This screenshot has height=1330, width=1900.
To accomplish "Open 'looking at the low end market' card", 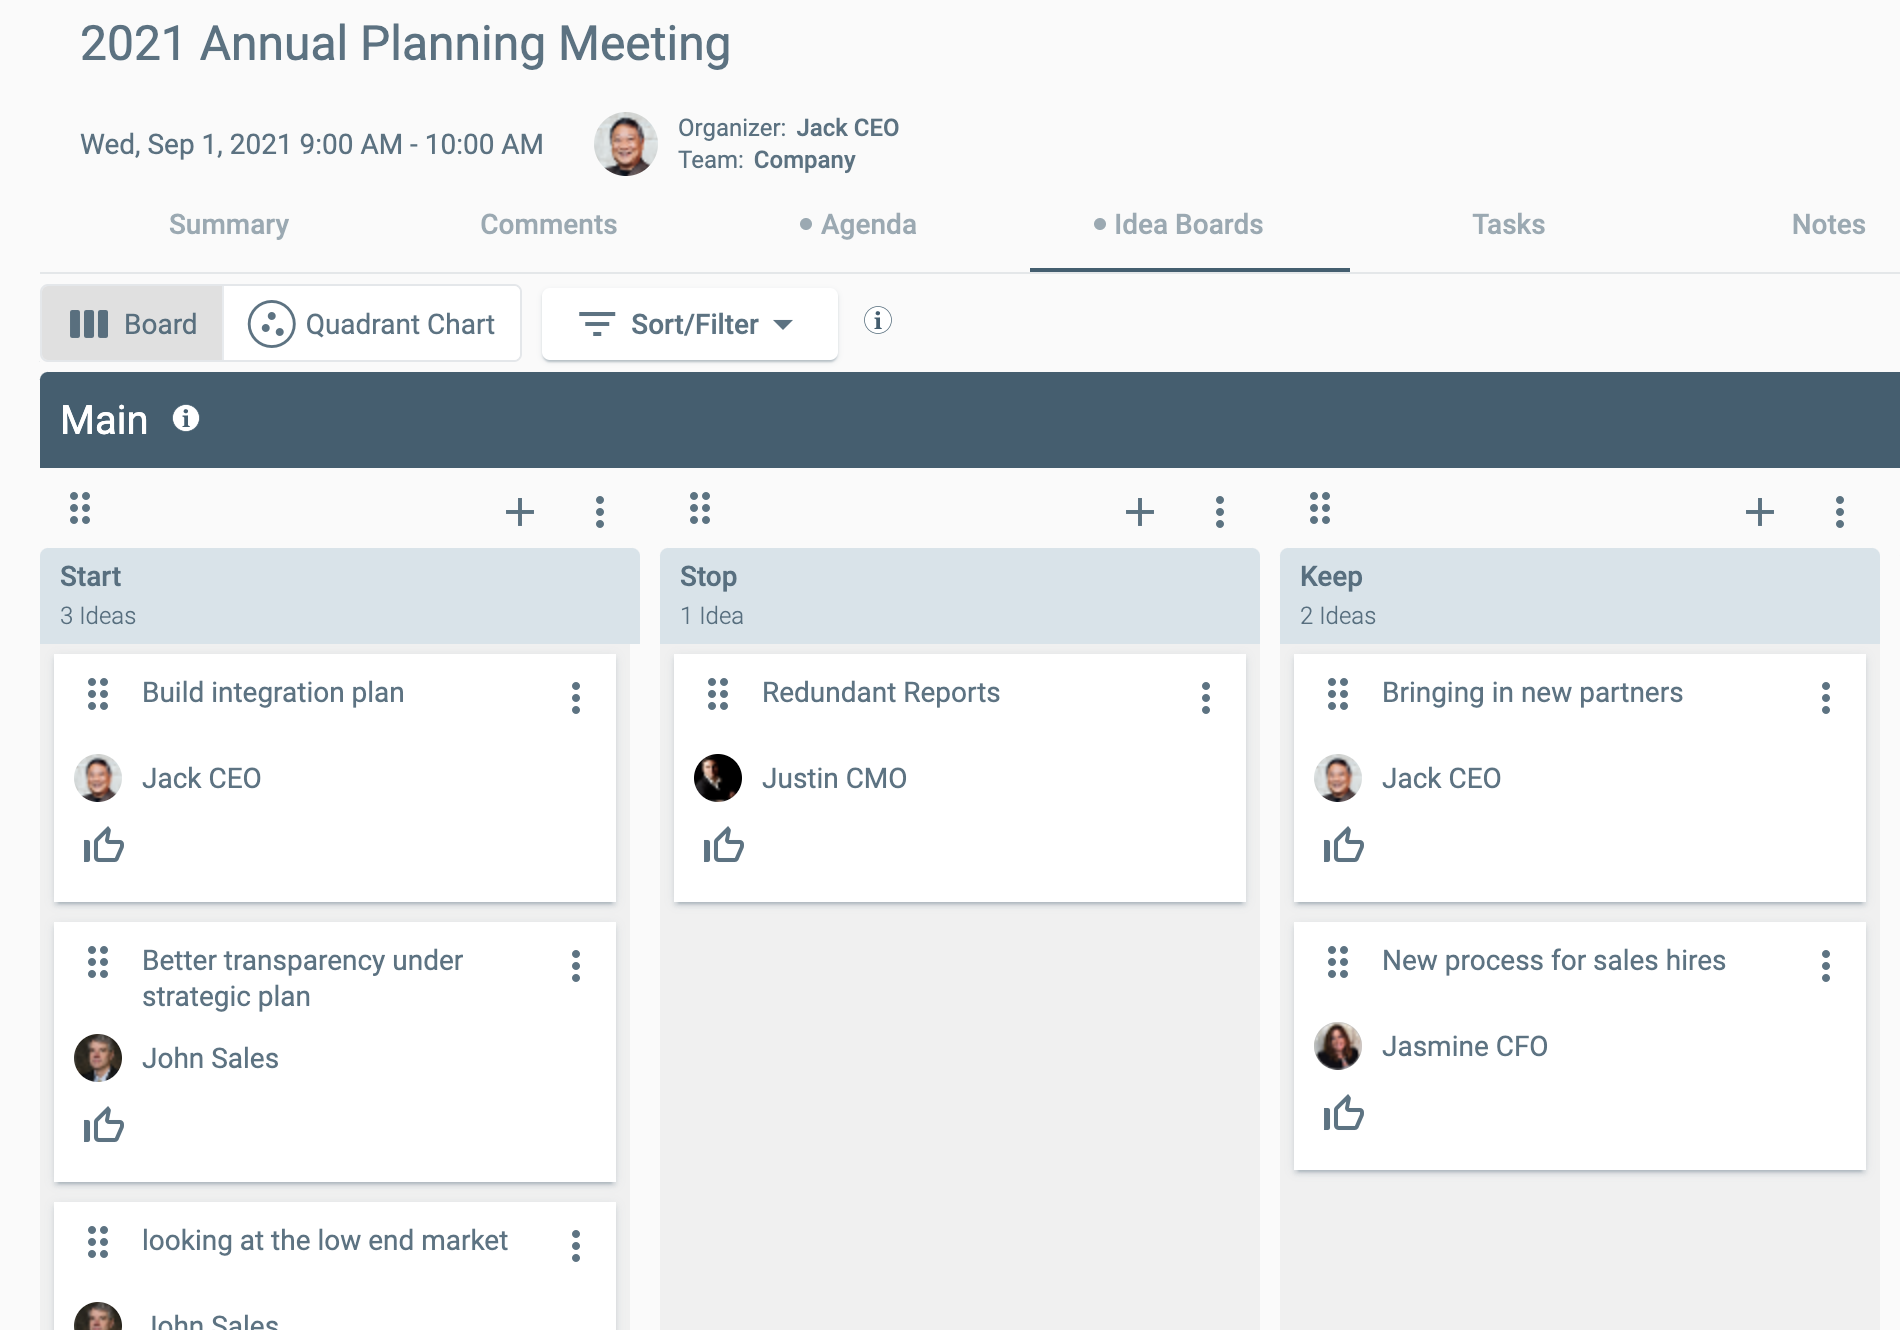I will pos(324,1240).
